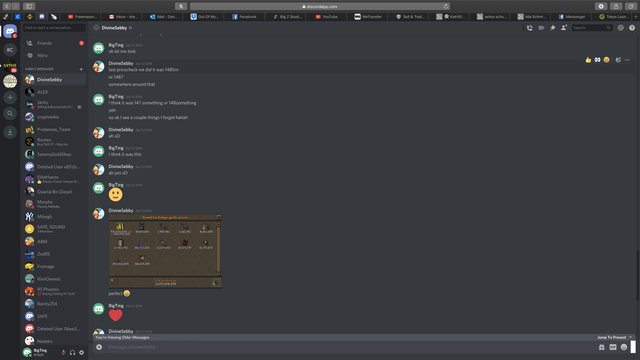The image size is (640, 360).
Task: Click the Find or start a conversation field
Action: pos(54,28)
